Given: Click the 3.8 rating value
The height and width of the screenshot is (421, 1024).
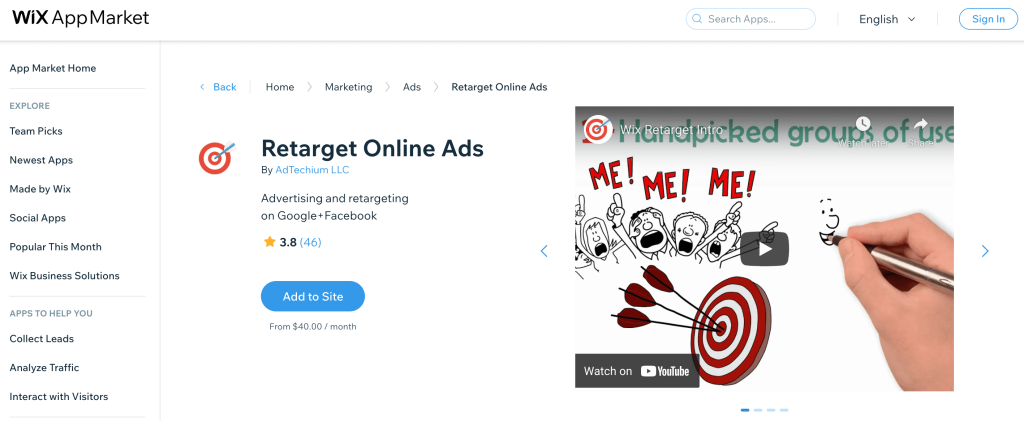Looking at the screenshot, I should coord(288,242).
